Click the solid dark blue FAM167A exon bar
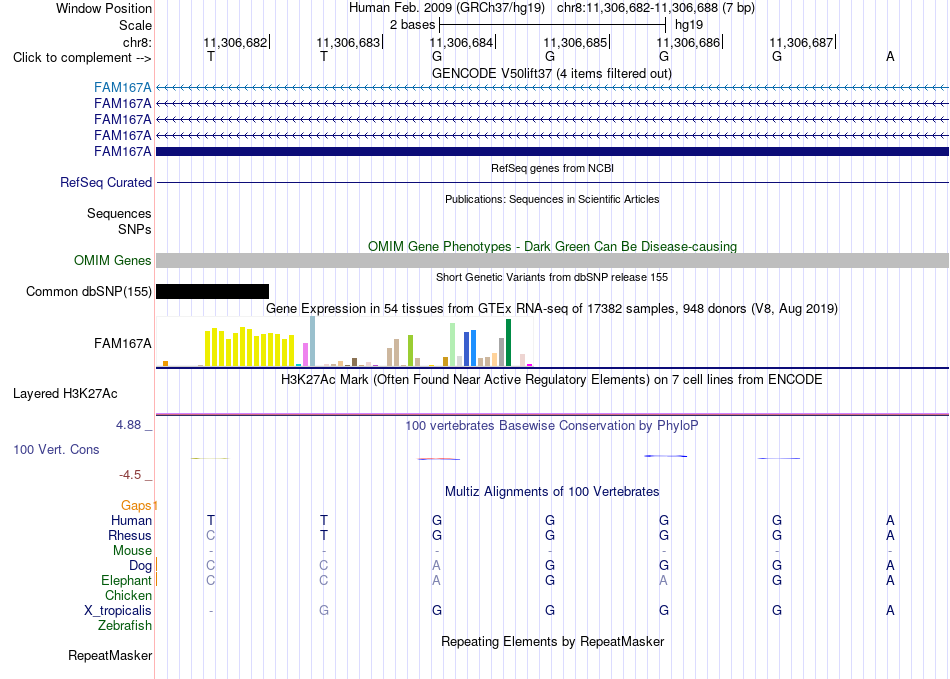Viewport: 950px width, 679px height. pyautogui.click(x=552, y=151)
